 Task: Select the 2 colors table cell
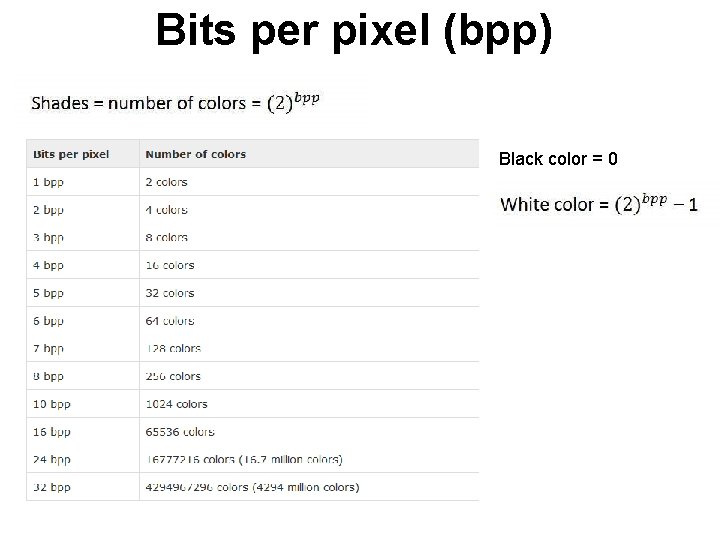[x=166, y=182]
